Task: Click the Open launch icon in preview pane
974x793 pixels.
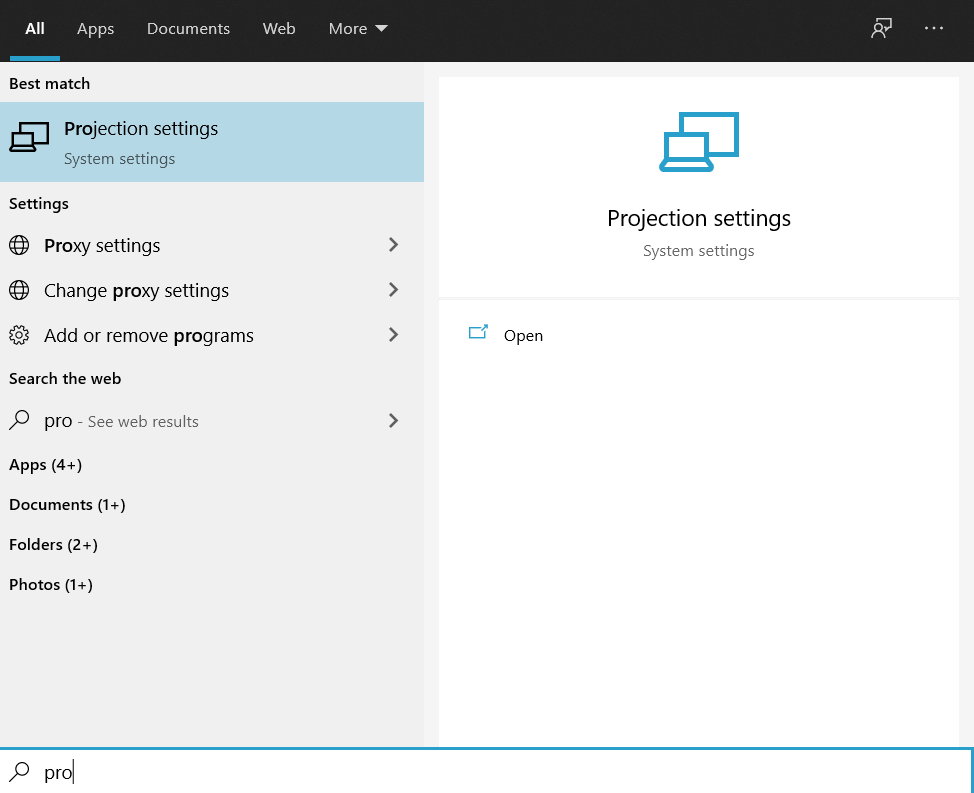Action: point(478,334)
